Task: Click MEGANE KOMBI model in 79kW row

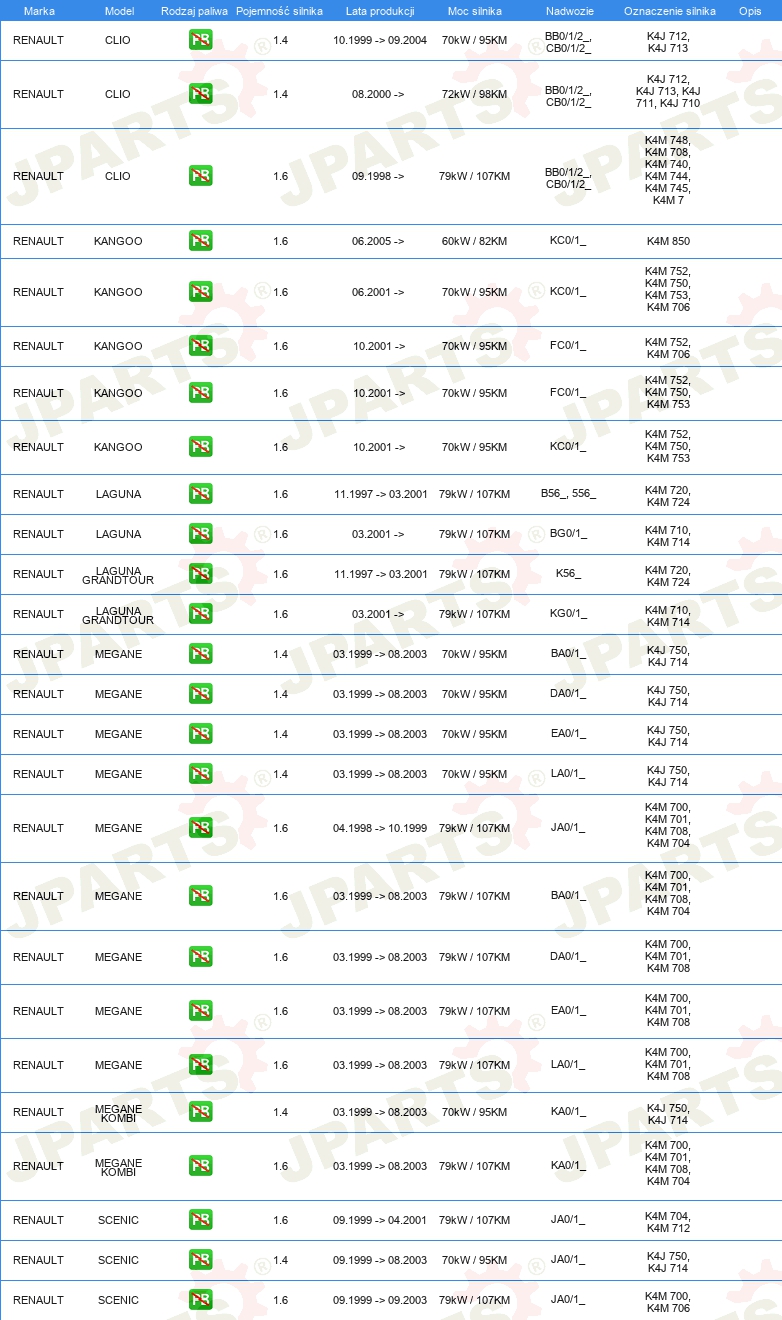Action: pyautogui.click(x=118, y=1168)
